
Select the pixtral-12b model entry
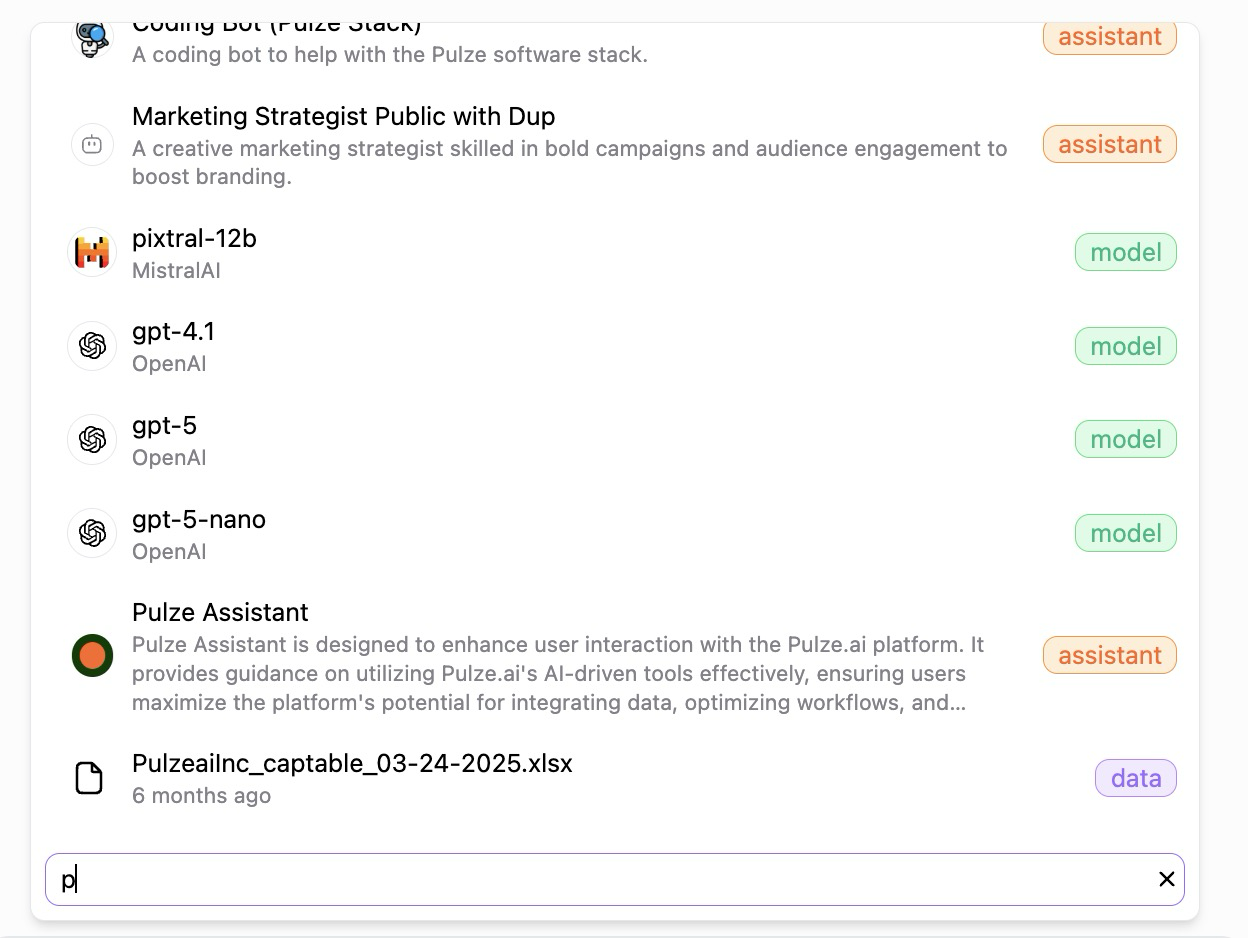click(x=194, y=239)
